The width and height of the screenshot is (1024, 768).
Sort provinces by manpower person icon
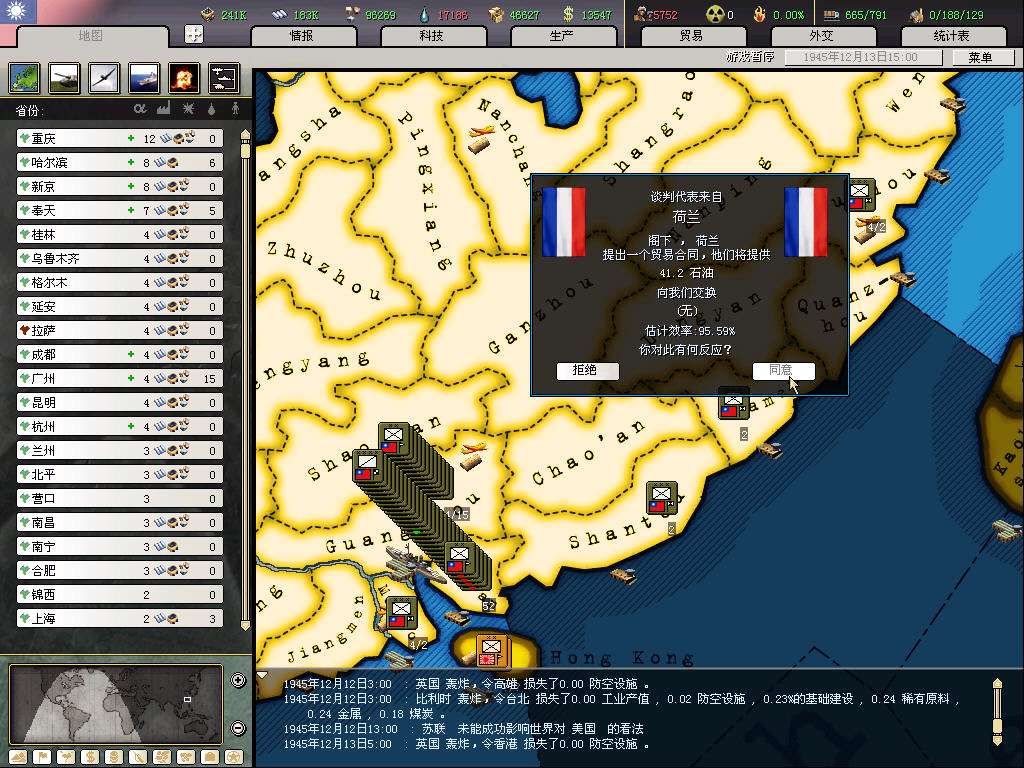[x=235, y=109]
